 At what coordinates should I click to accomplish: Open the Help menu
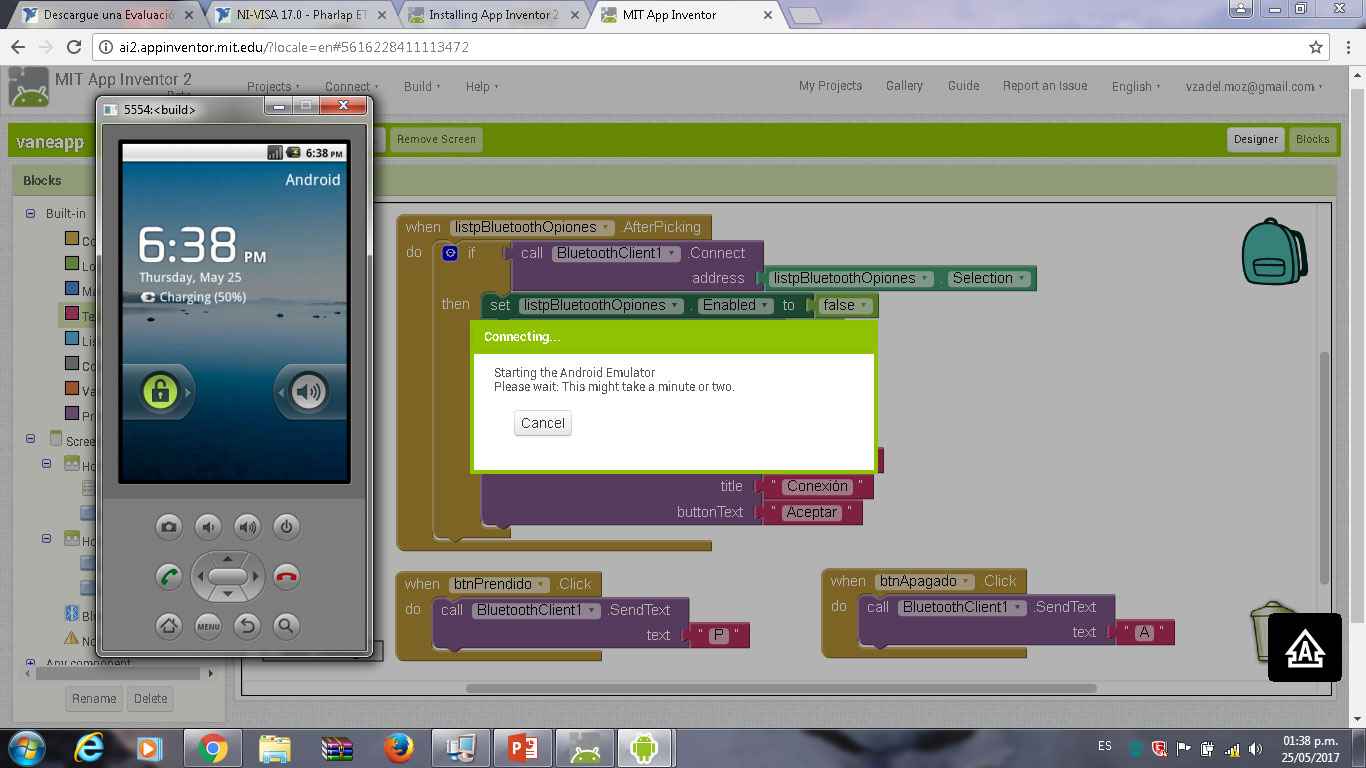point(482,86)
